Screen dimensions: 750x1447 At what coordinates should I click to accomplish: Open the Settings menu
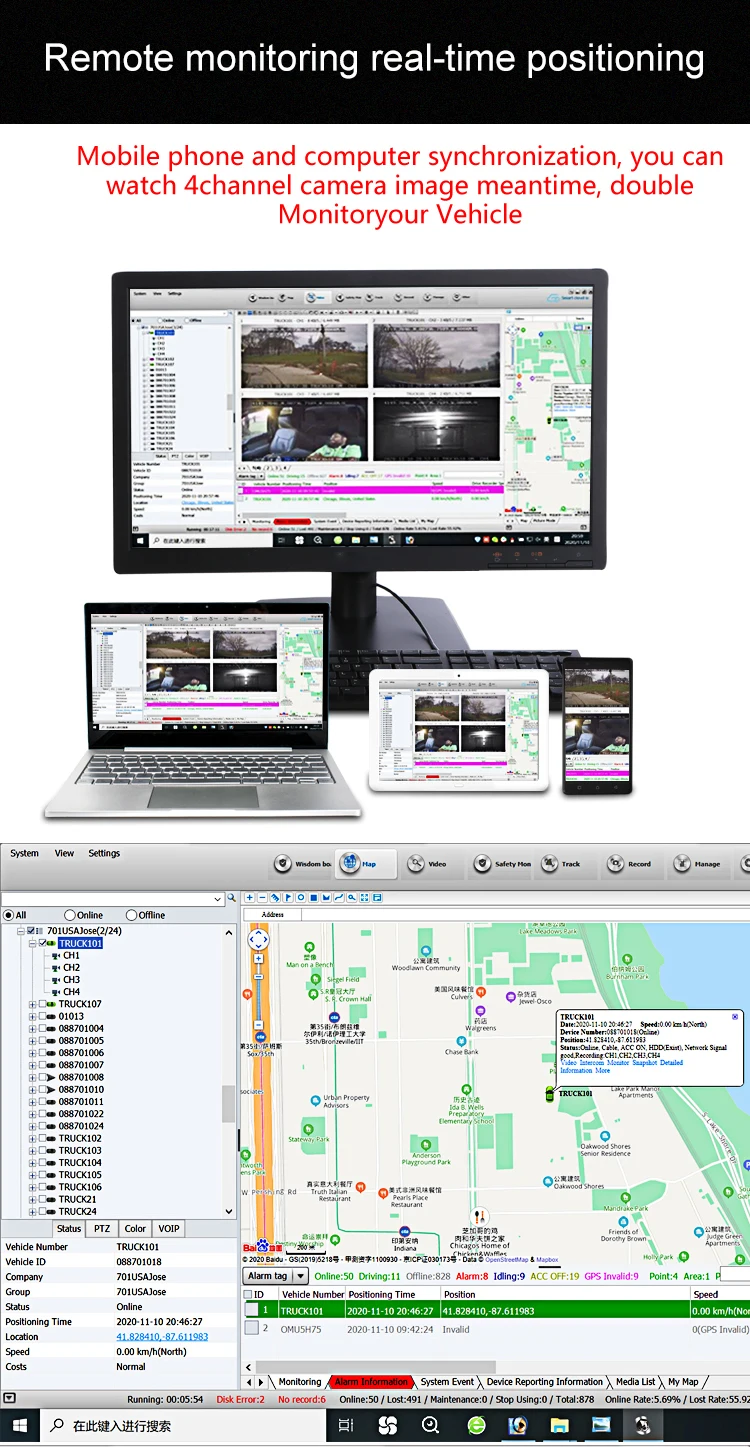point(104,853)
